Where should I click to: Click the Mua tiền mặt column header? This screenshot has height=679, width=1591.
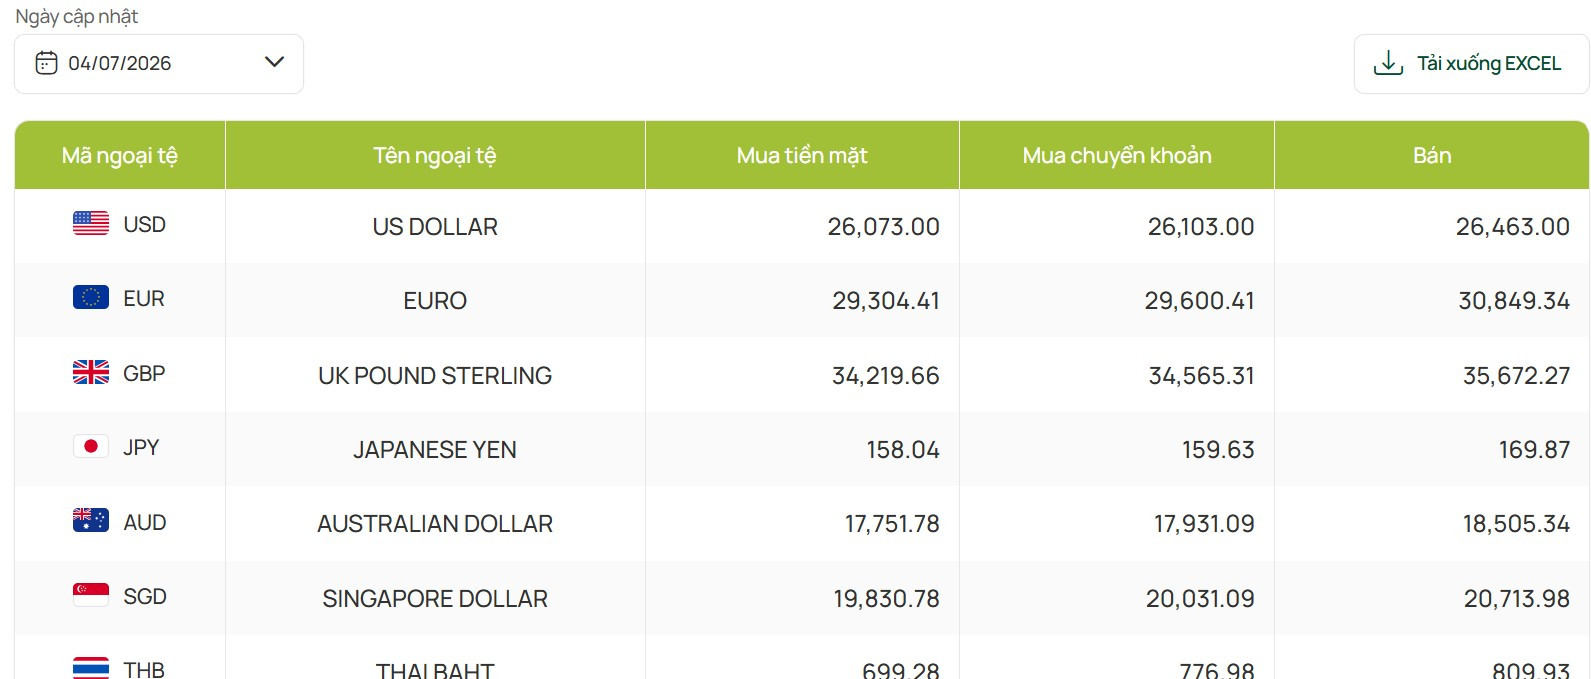[802, 155]
